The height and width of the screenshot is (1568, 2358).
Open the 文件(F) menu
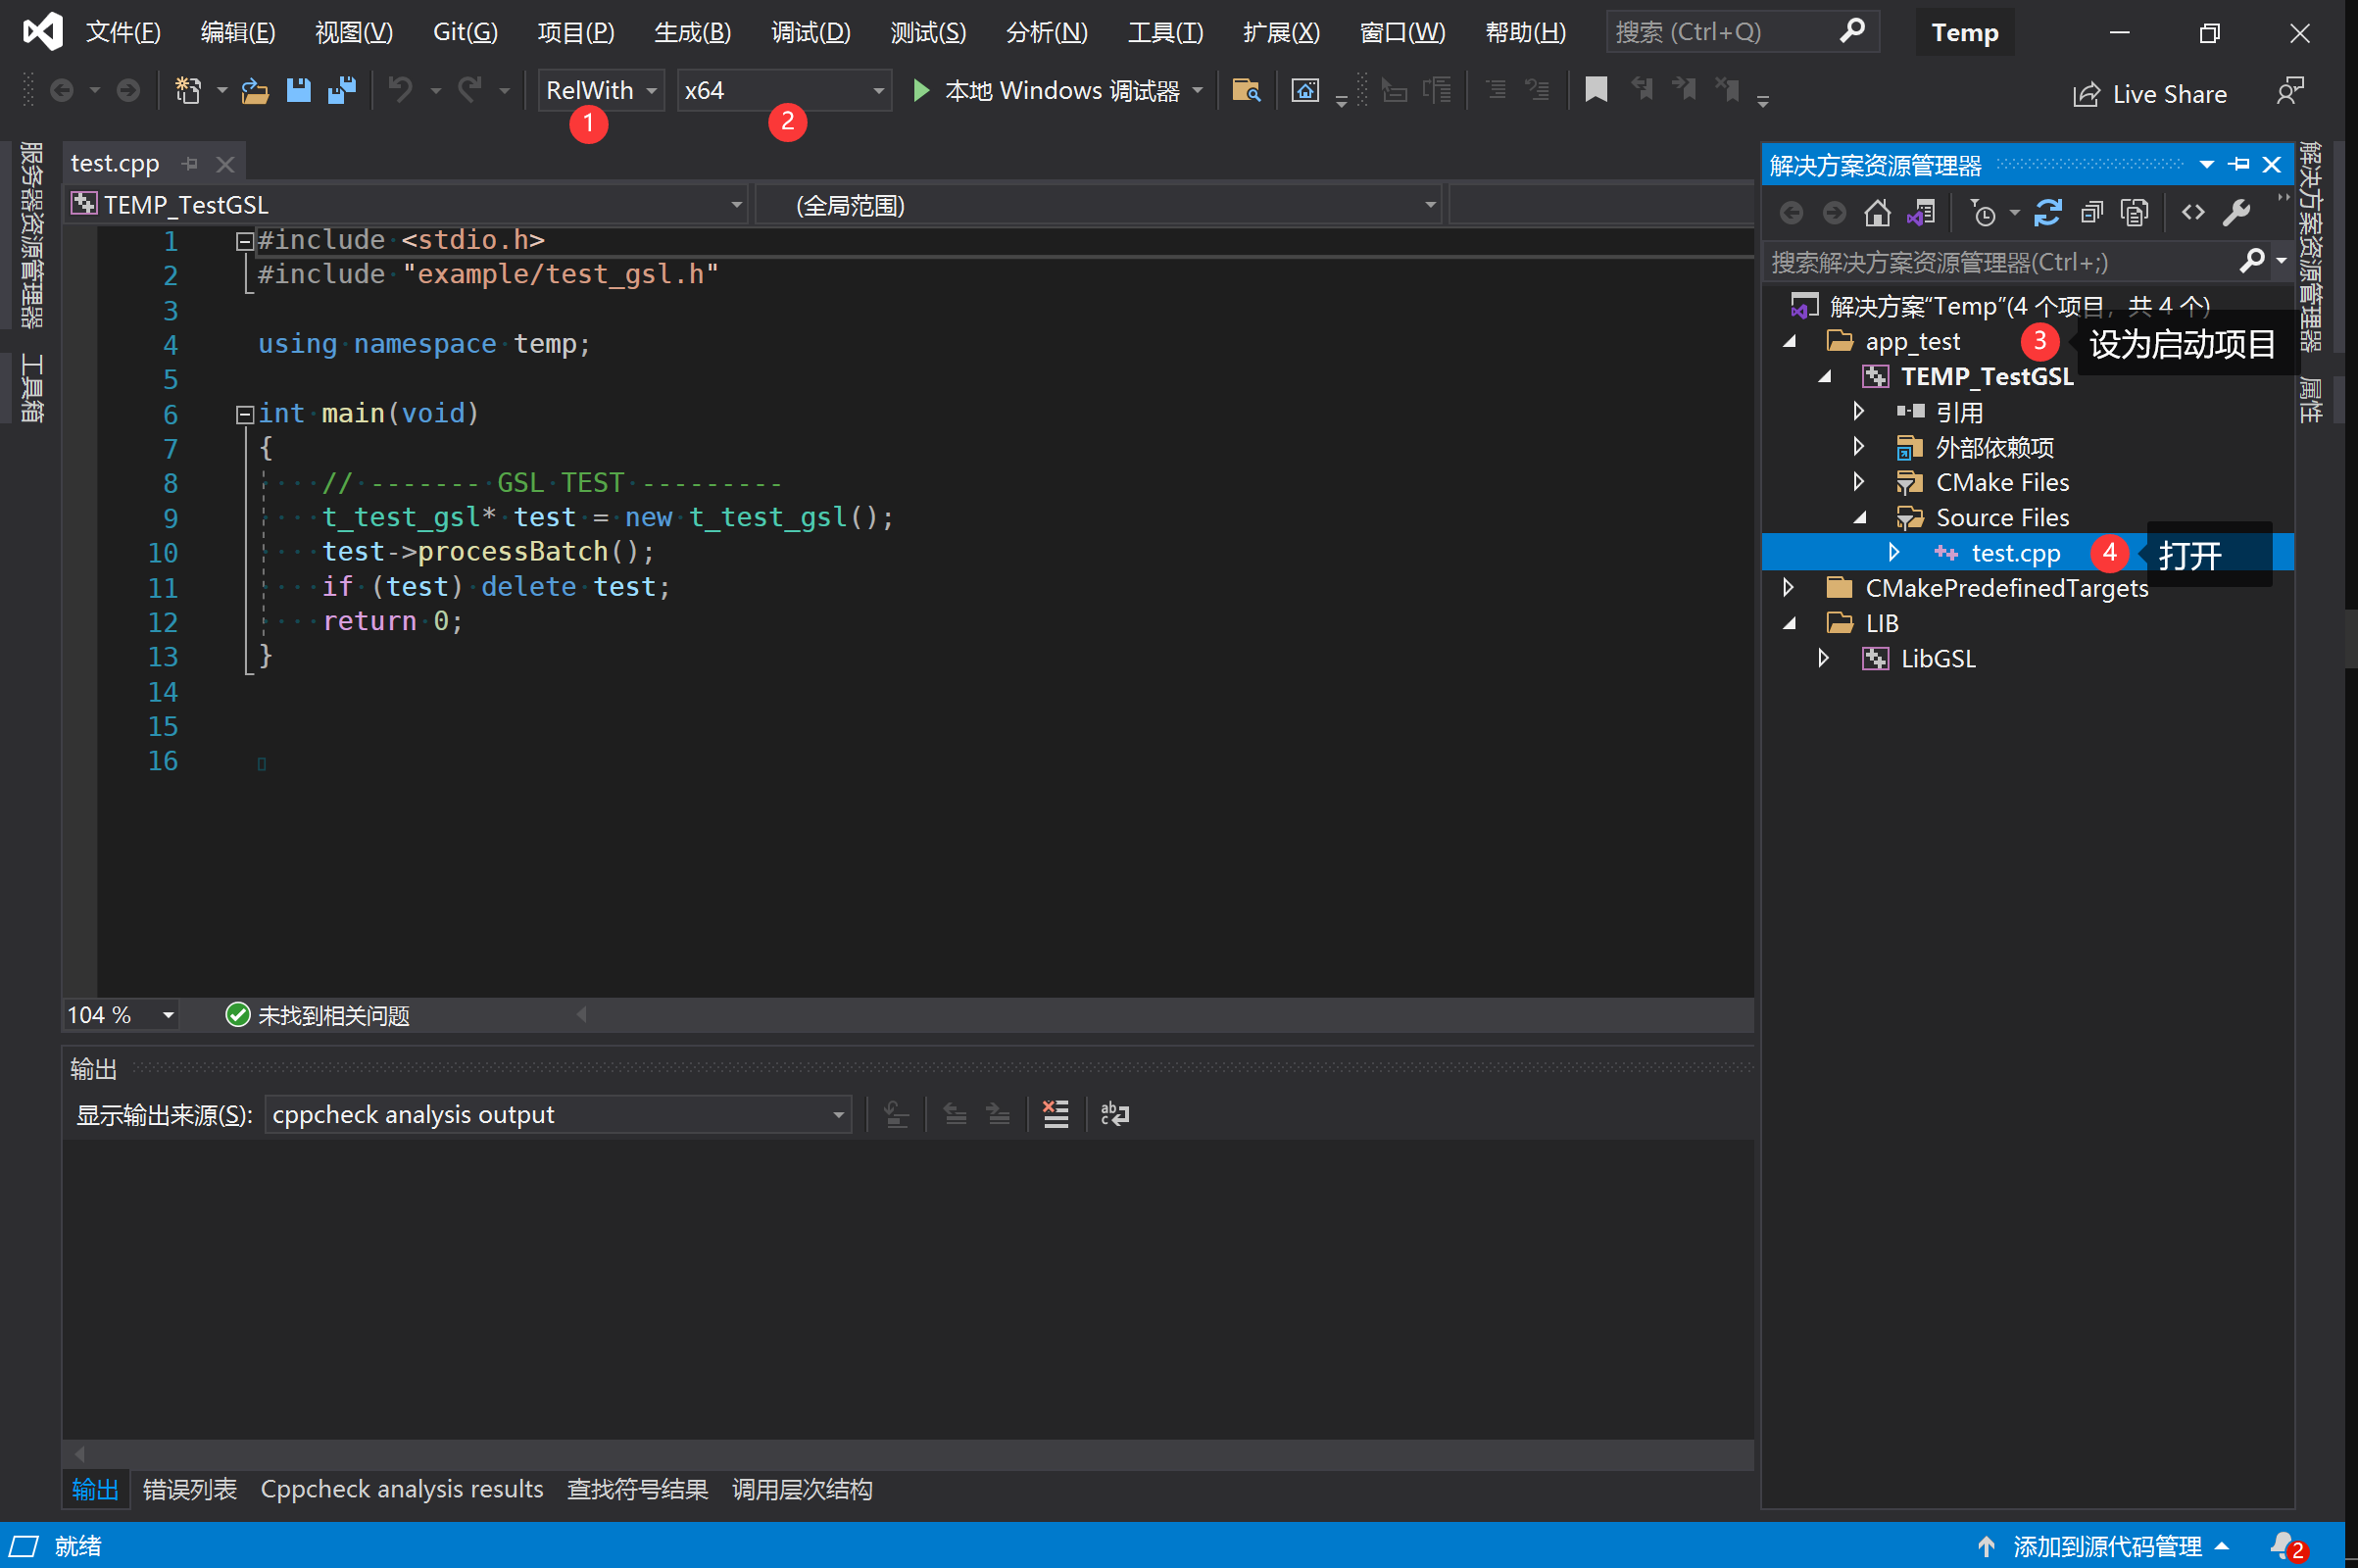[x=123, y=32]
